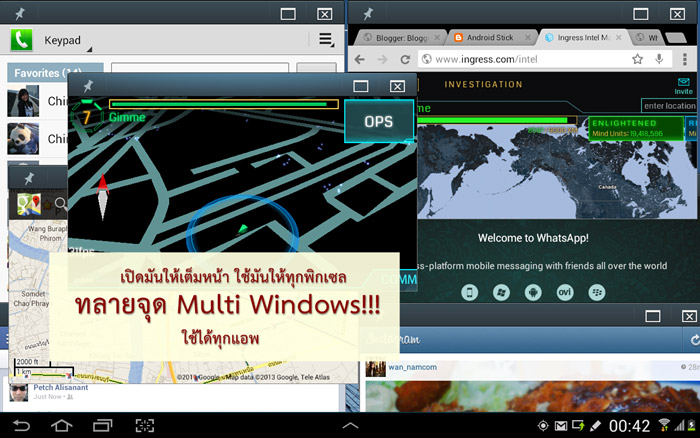
Task: Tap the green phone icon in Keypad window
Action: pos(21,40)
